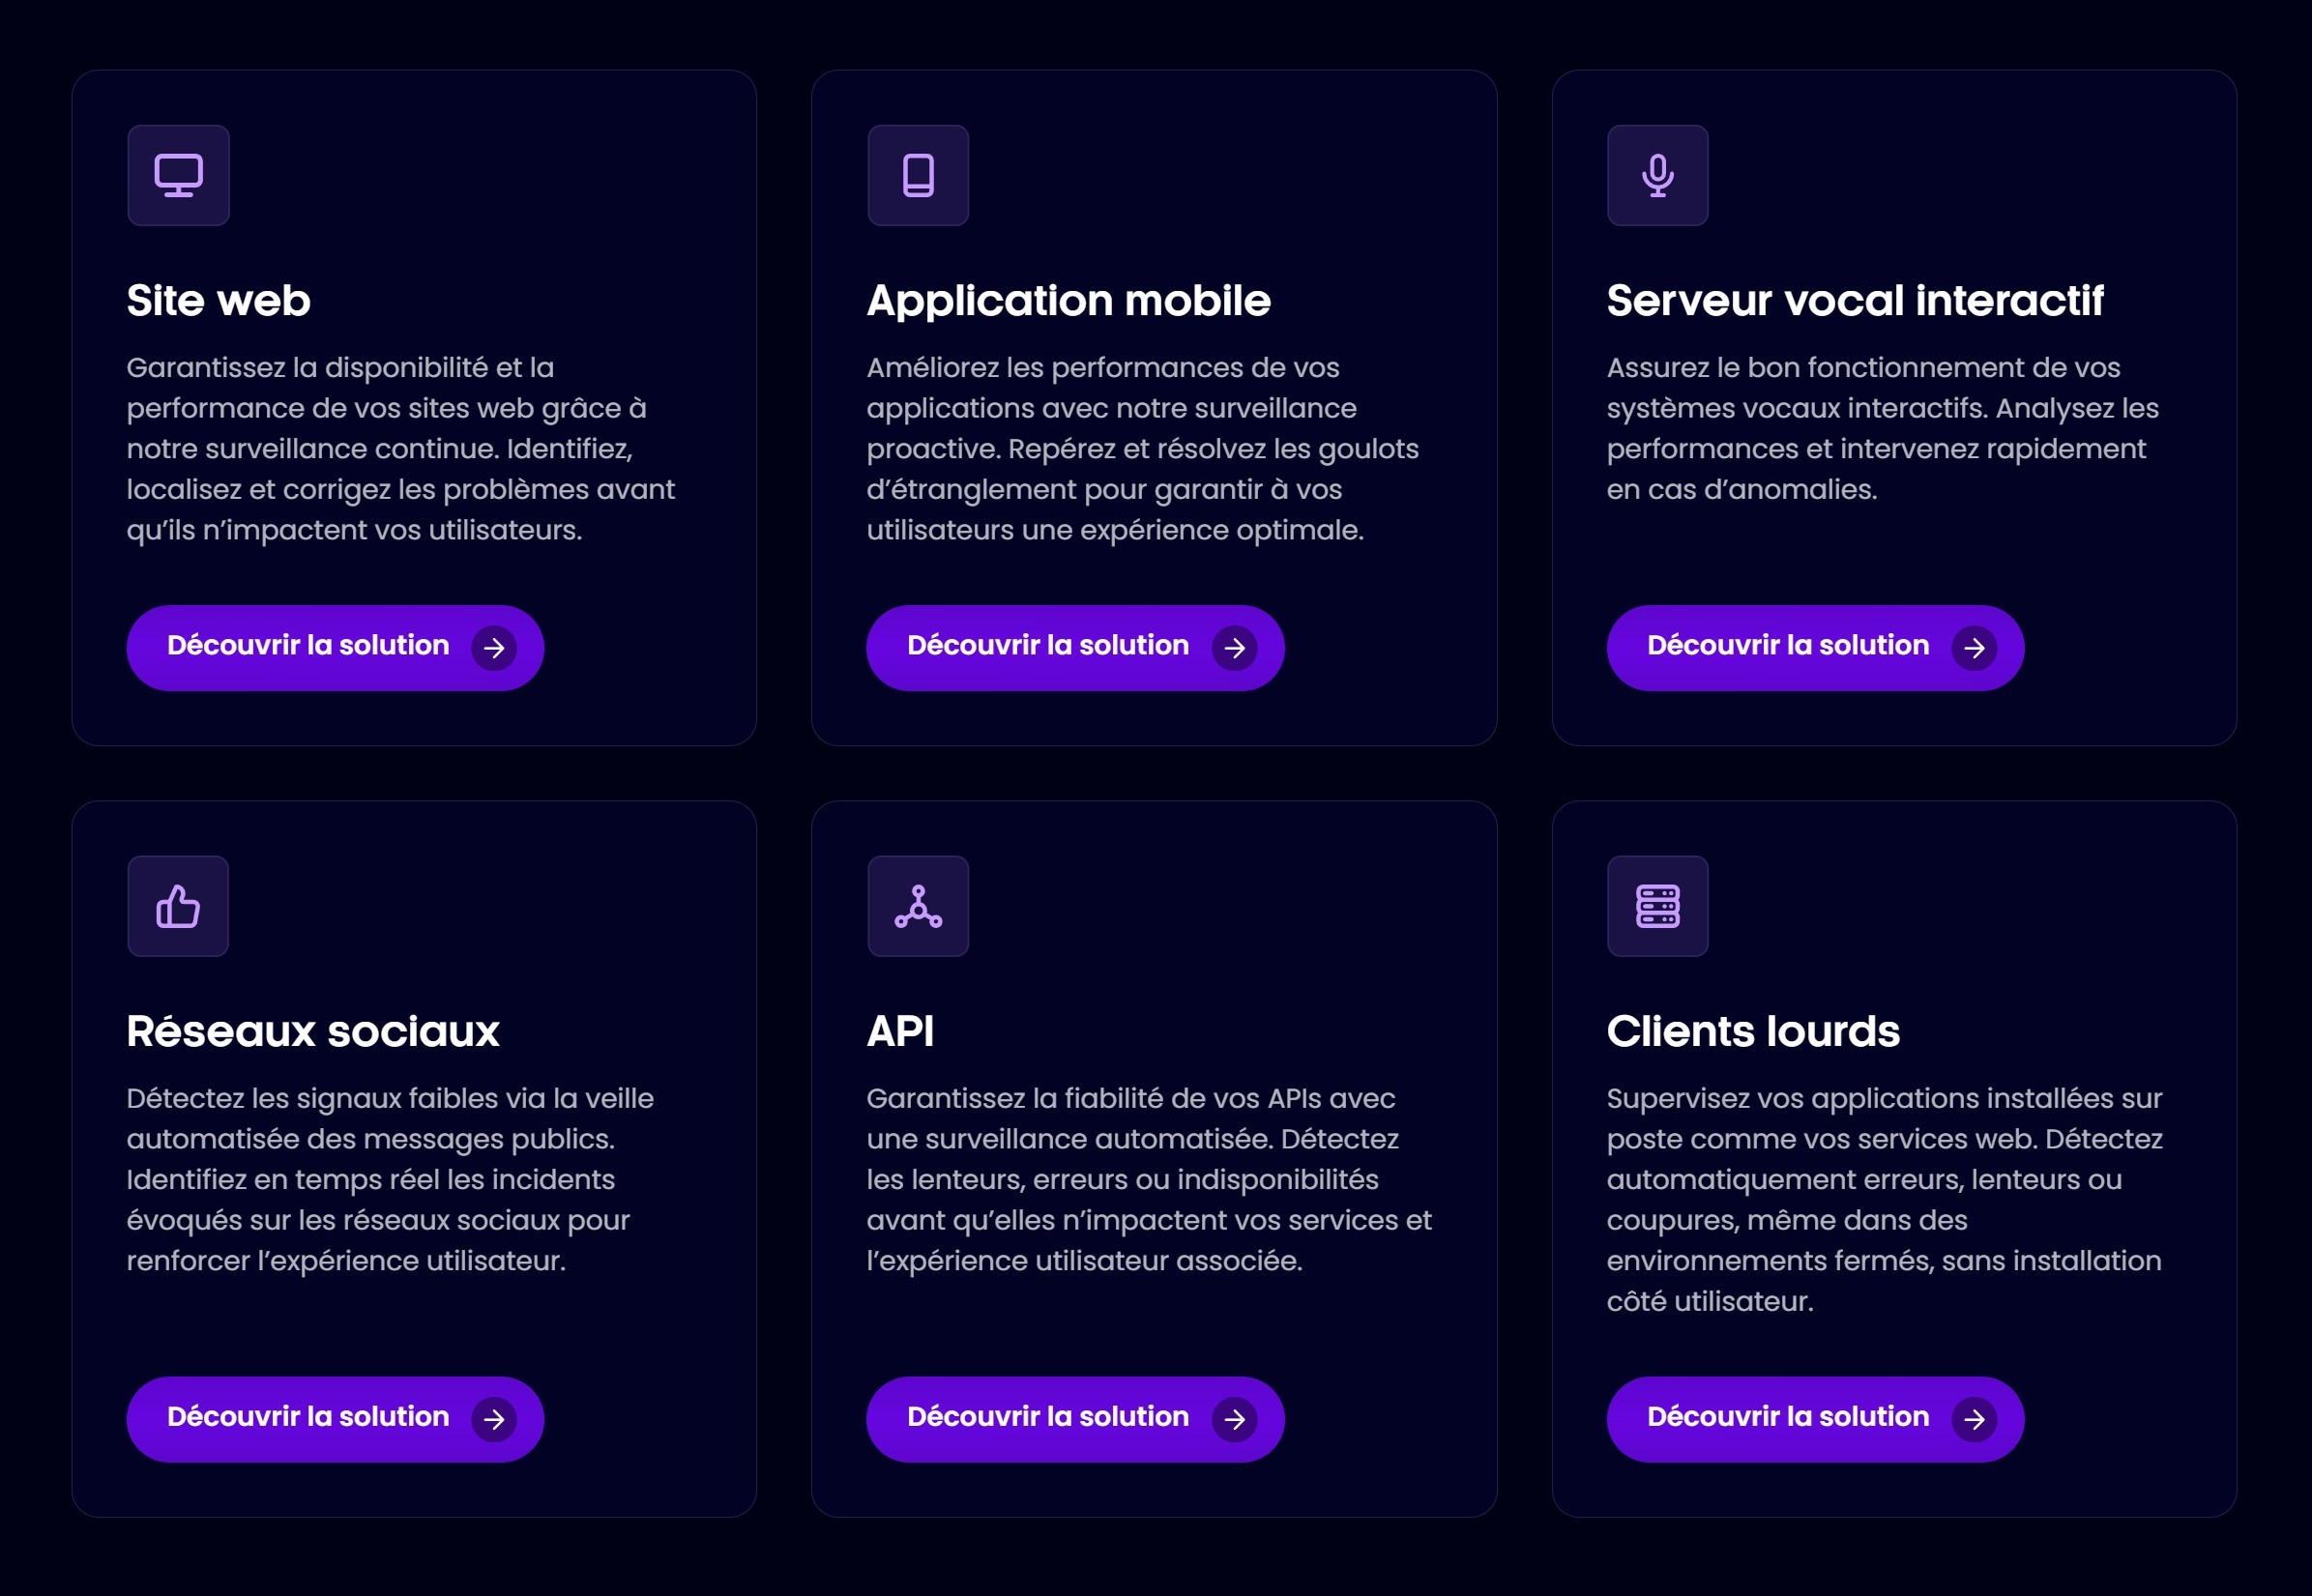Click the arrow icon within the API card button
This screenshot has height=1596, width=2312.
(x=1235, y=1419)
